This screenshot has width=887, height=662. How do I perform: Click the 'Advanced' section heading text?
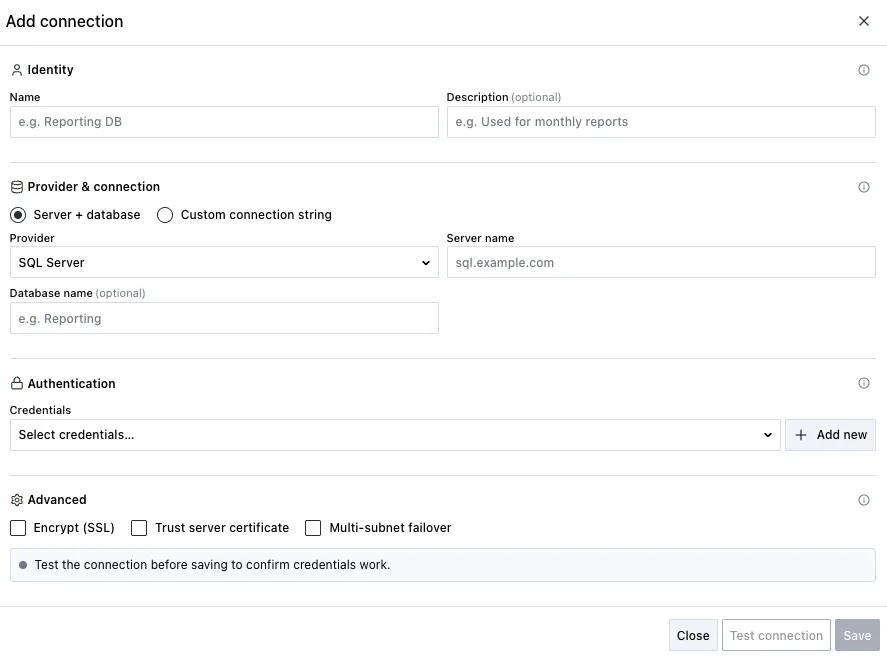point(57,500)
